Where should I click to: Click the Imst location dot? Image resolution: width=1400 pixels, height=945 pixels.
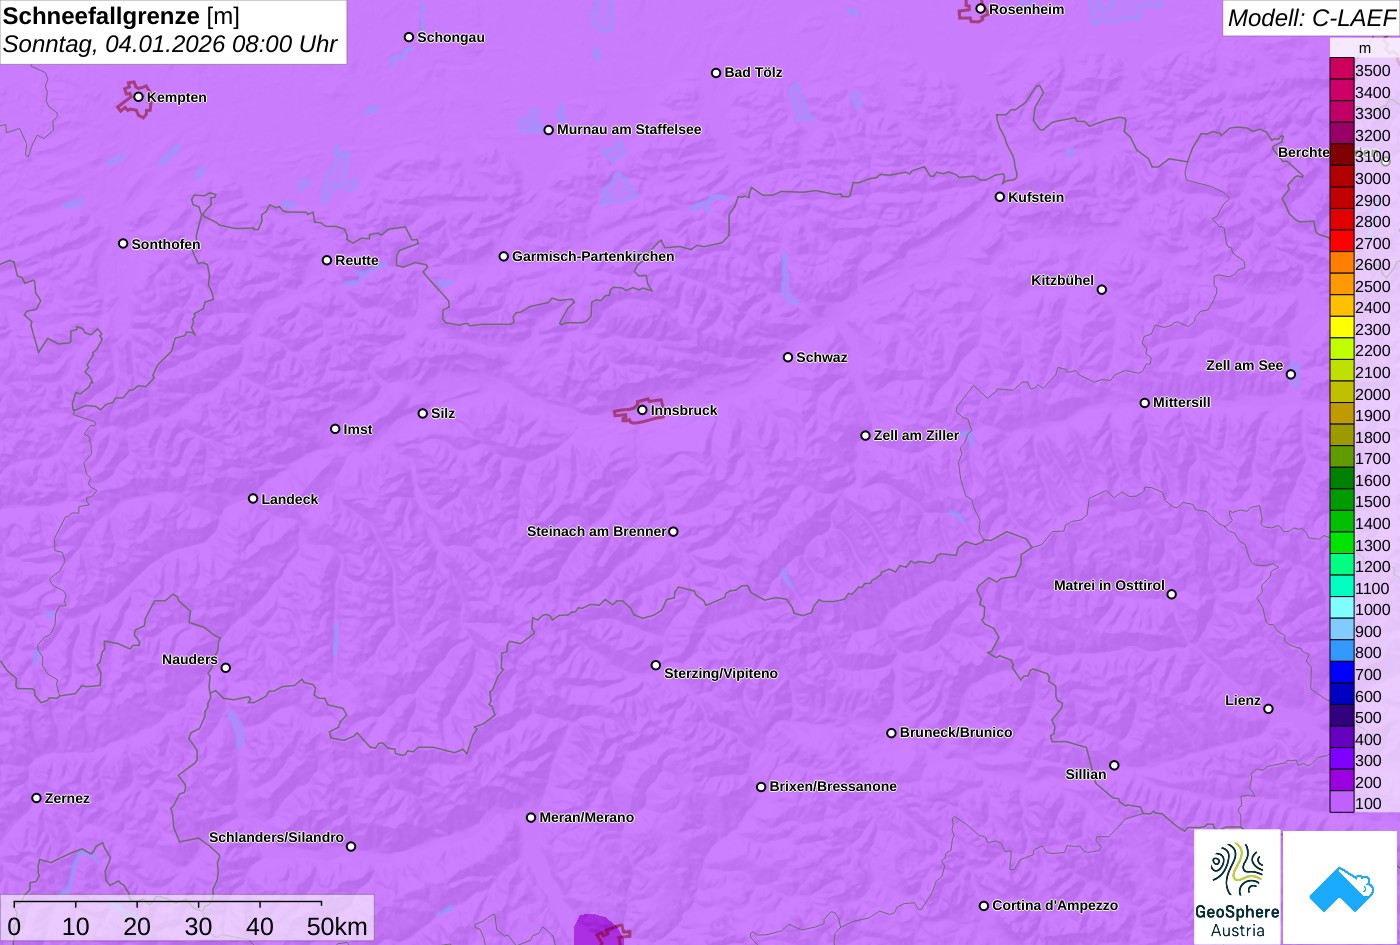tap(335, 429)
